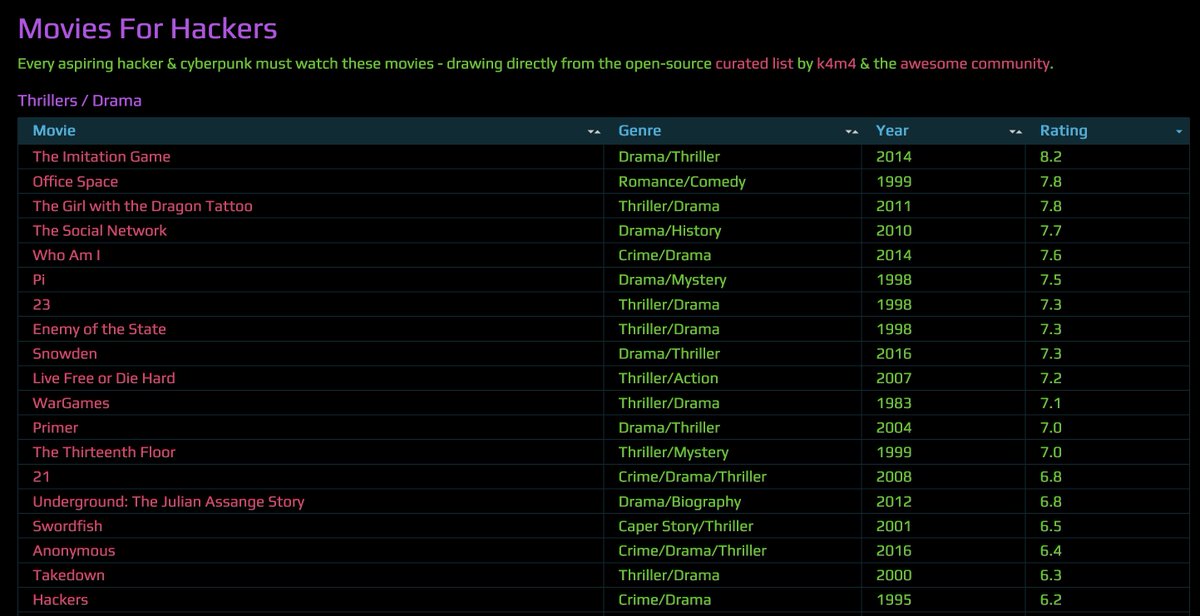This screenshot has height=616, width=1200.
Task: Open the curated list link
Action: 754,64
